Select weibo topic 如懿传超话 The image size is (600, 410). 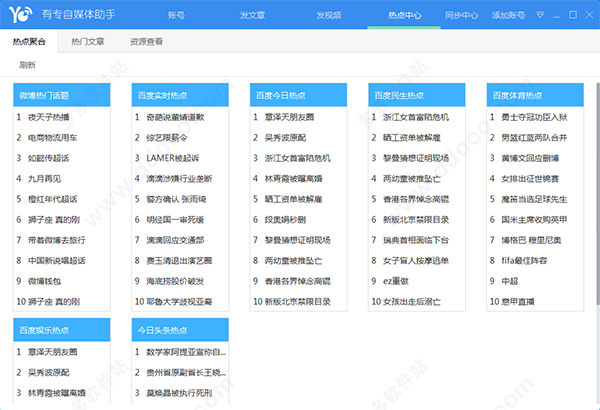(49, 158)
